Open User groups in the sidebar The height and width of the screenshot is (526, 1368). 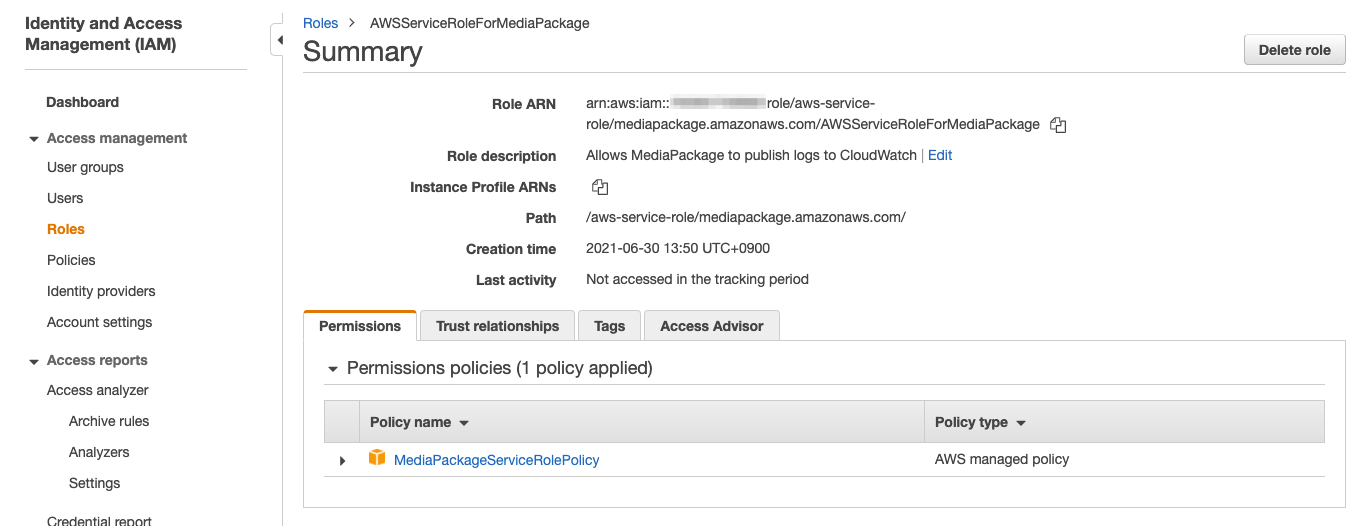[85, 167]
